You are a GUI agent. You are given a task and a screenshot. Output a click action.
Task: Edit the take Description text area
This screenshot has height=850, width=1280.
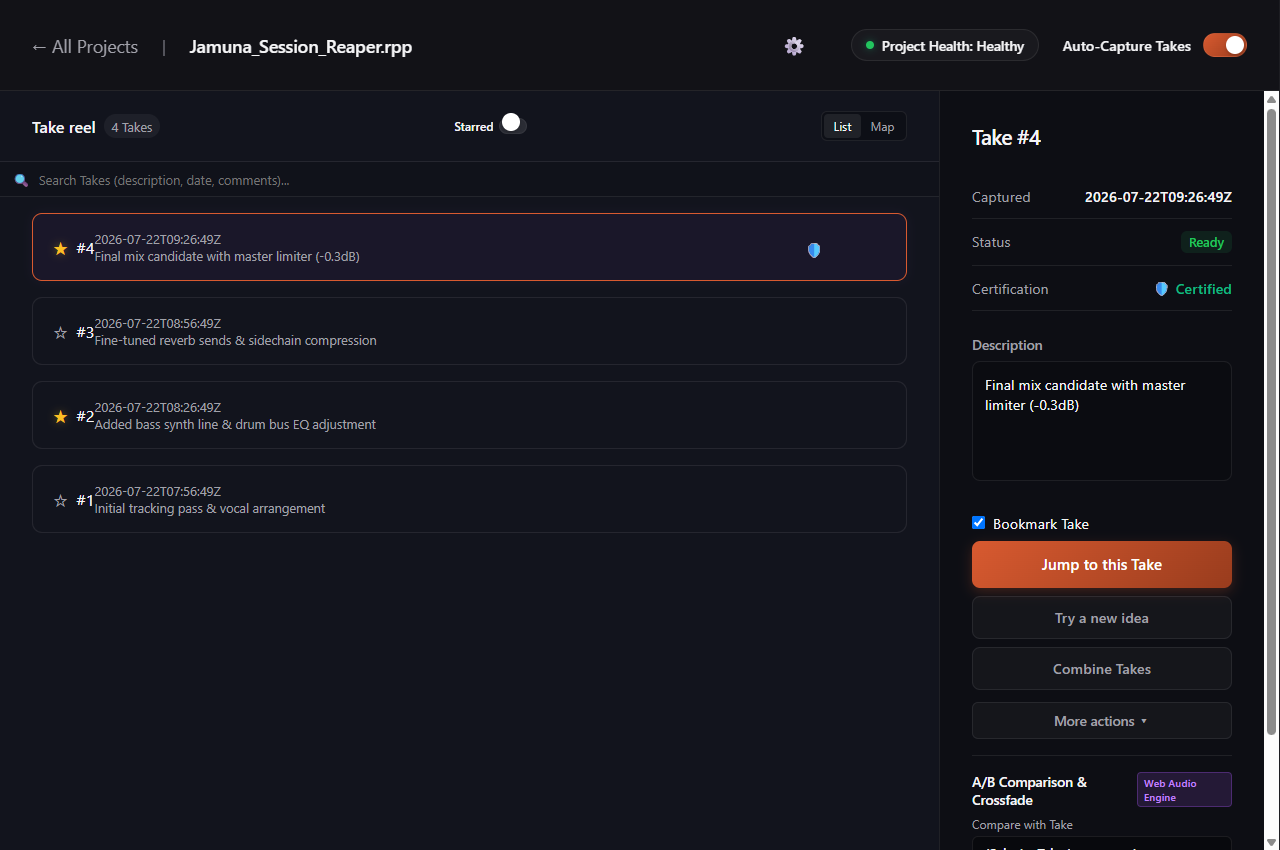click(1102, 421)
